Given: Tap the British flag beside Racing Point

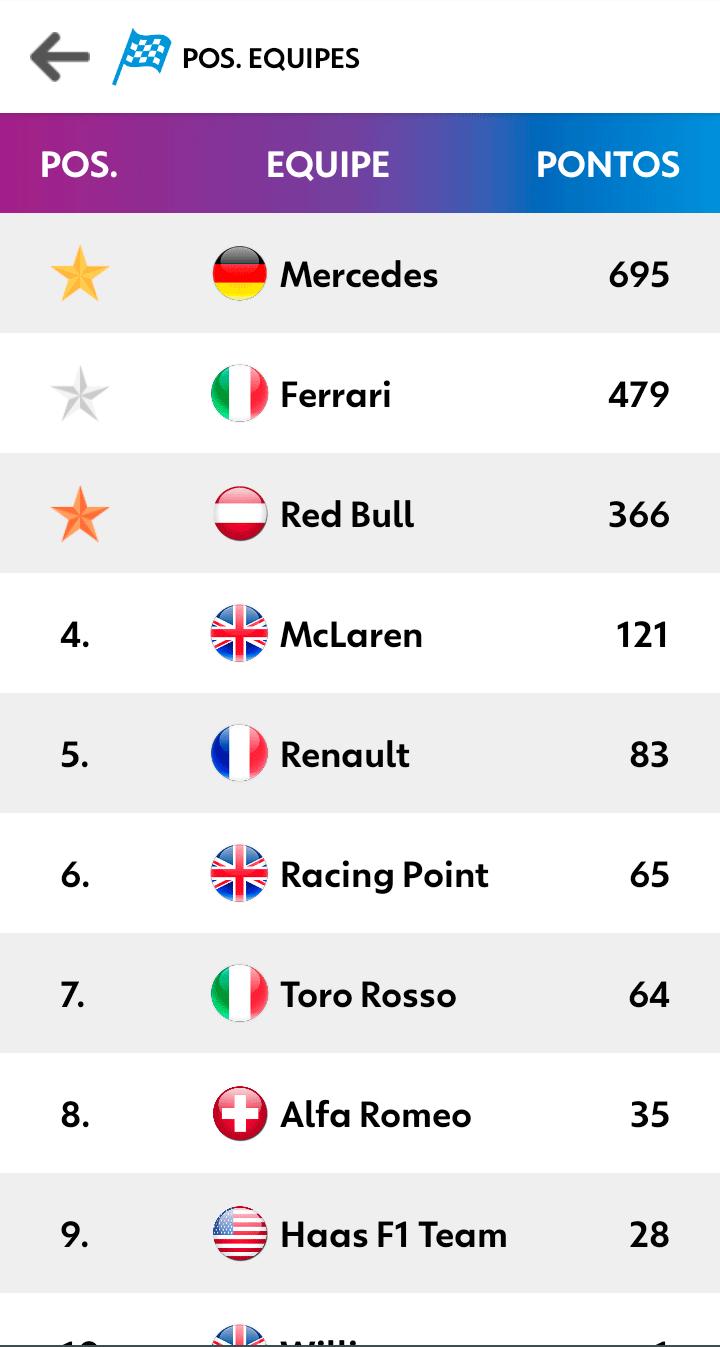Looking at the screenshot, I should pyautogui.click(x=240, y=873).
